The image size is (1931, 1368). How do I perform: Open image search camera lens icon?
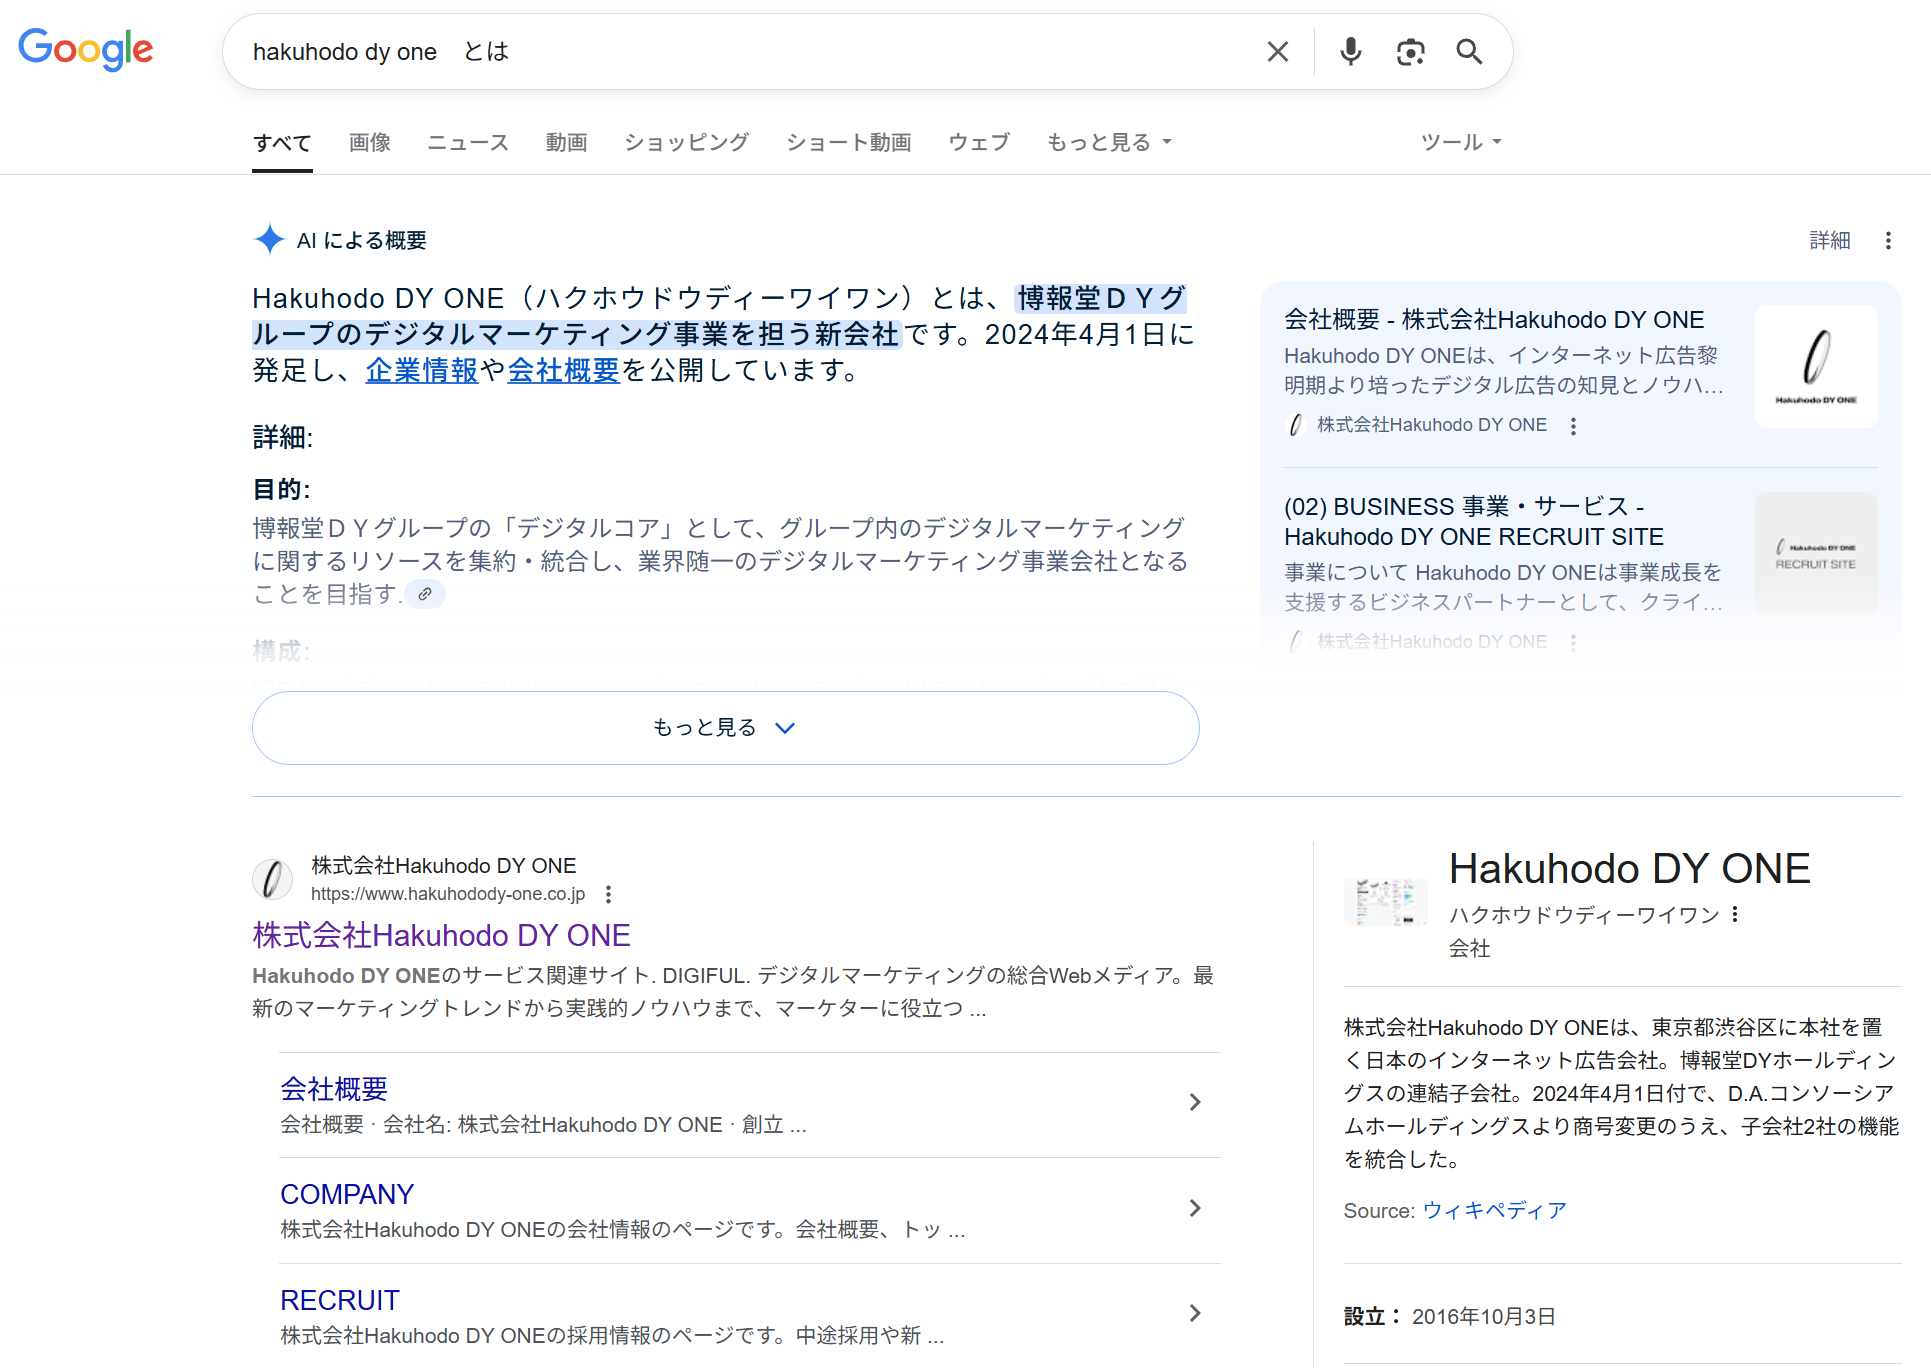(x=1410, y=52)
